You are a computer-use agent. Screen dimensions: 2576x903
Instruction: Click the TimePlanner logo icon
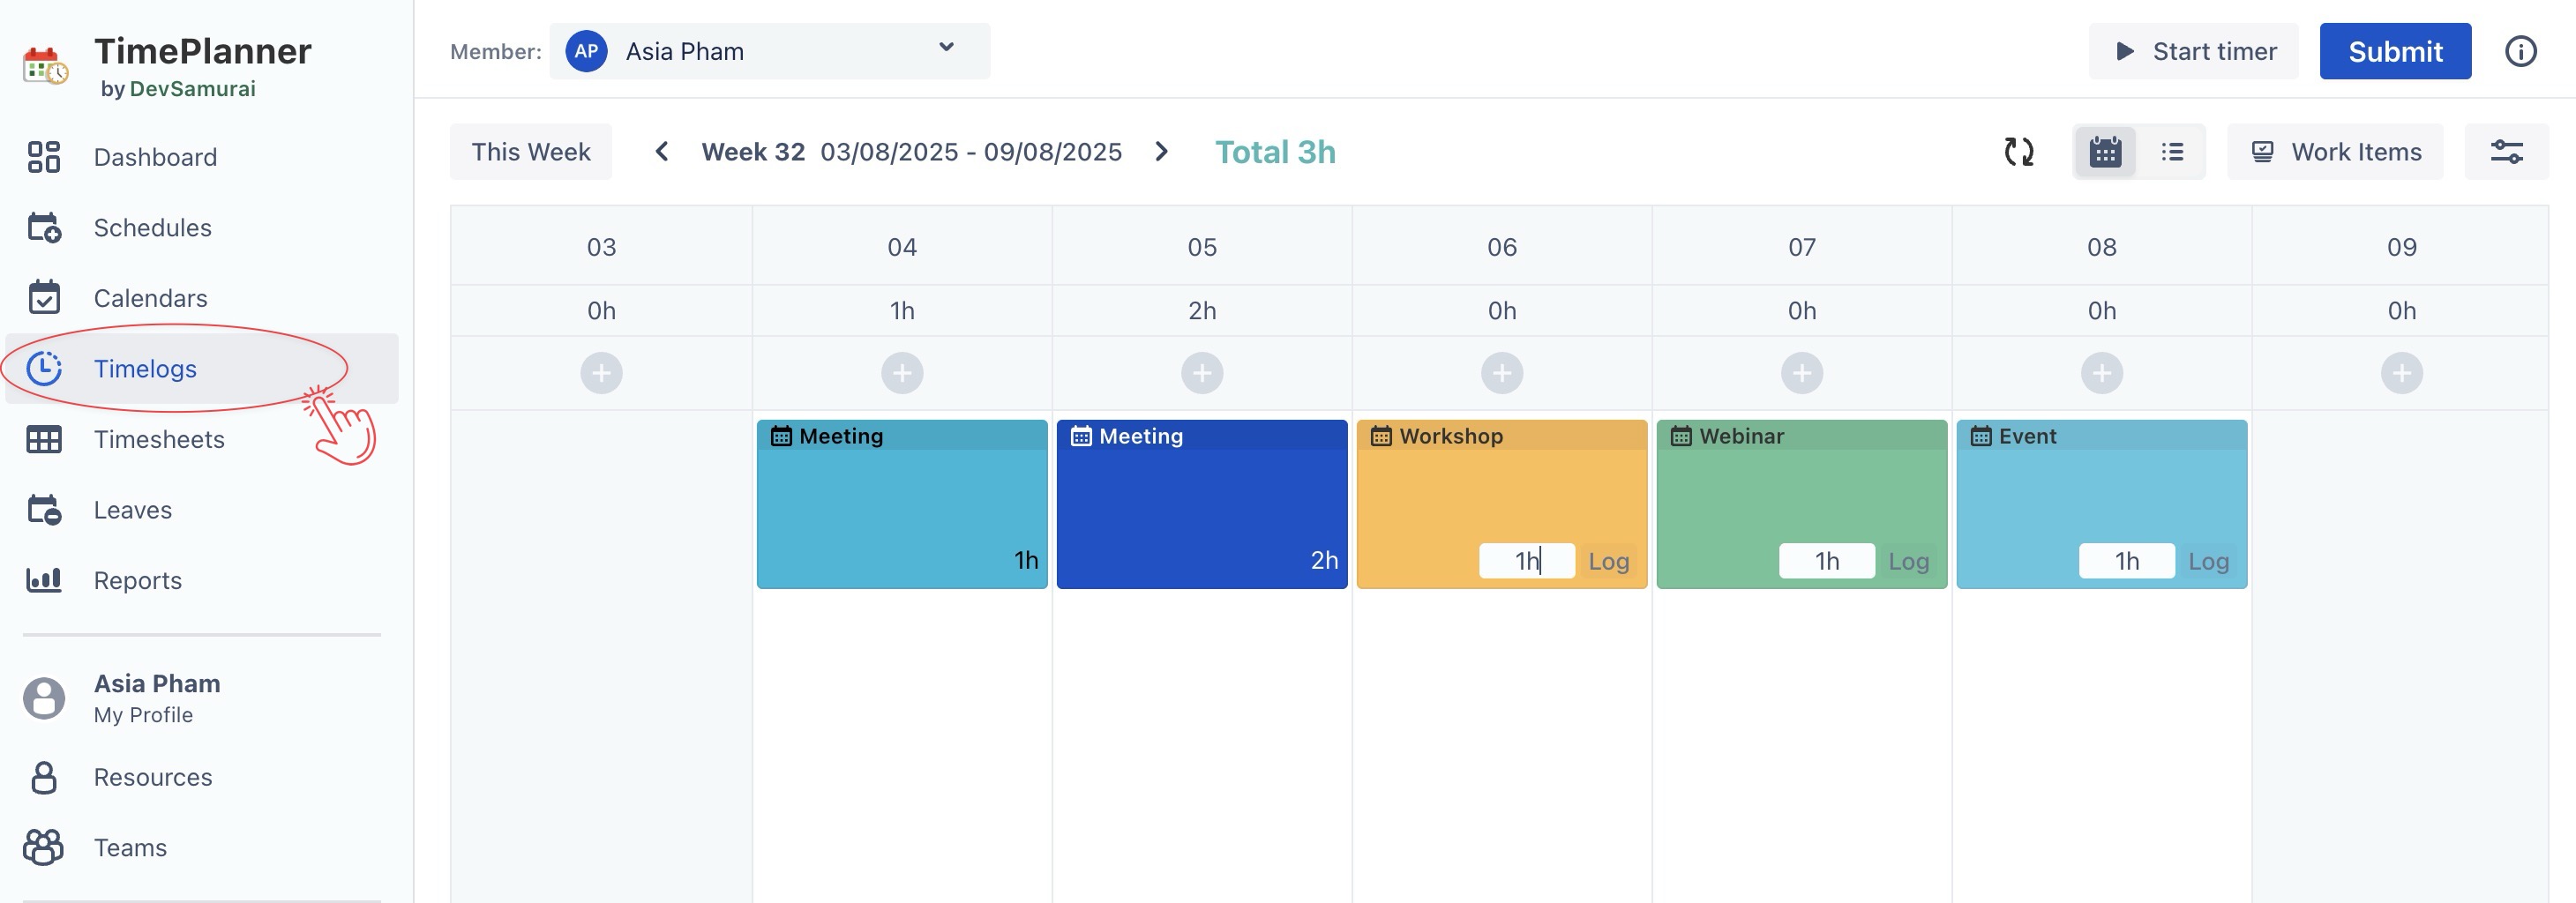(45, 66)
